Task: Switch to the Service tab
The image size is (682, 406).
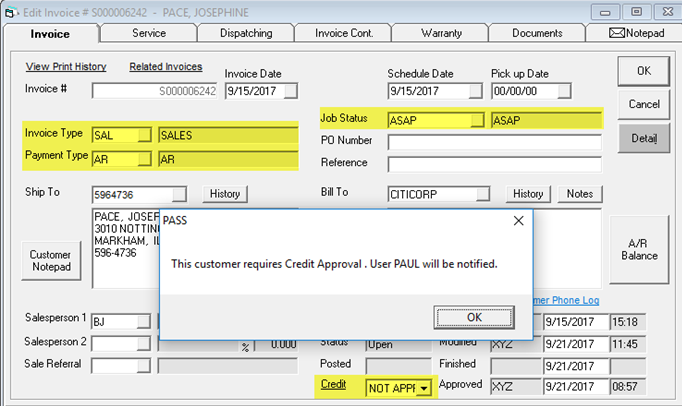Action: pyautogui.click(x=149, y=33)
